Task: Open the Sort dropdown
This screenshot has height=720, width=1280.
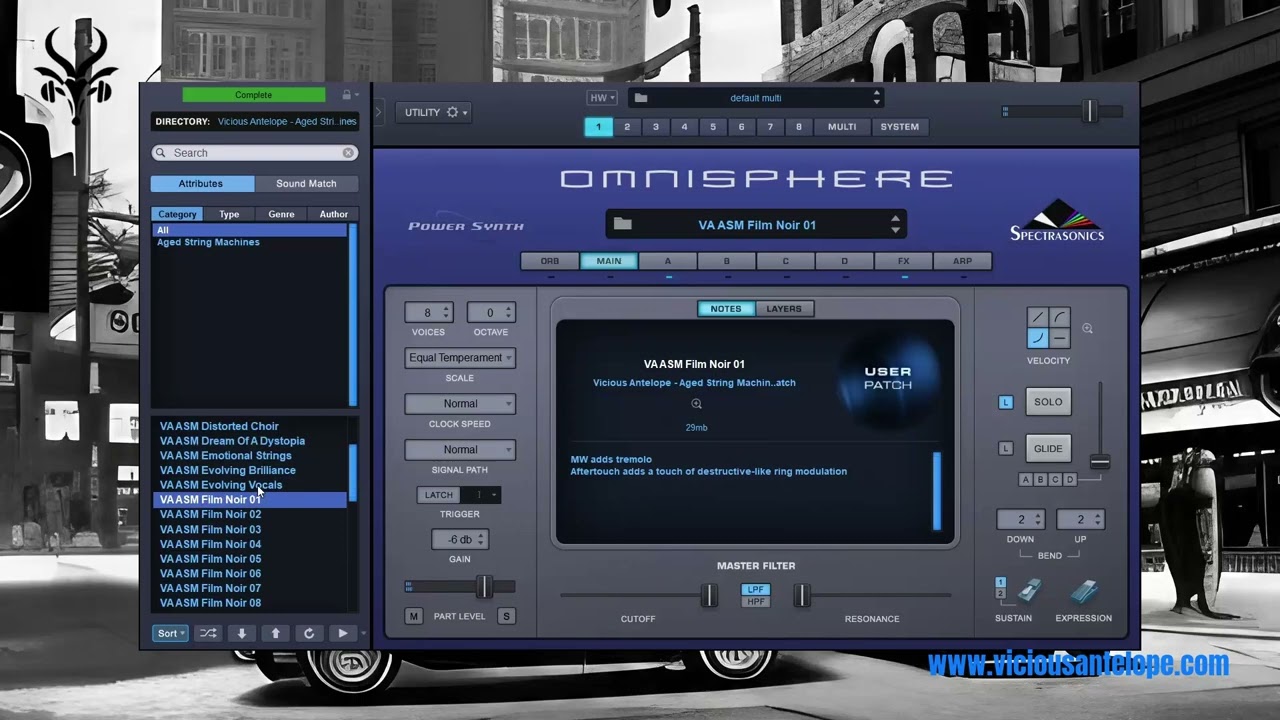Action: [x=170, y=633]
